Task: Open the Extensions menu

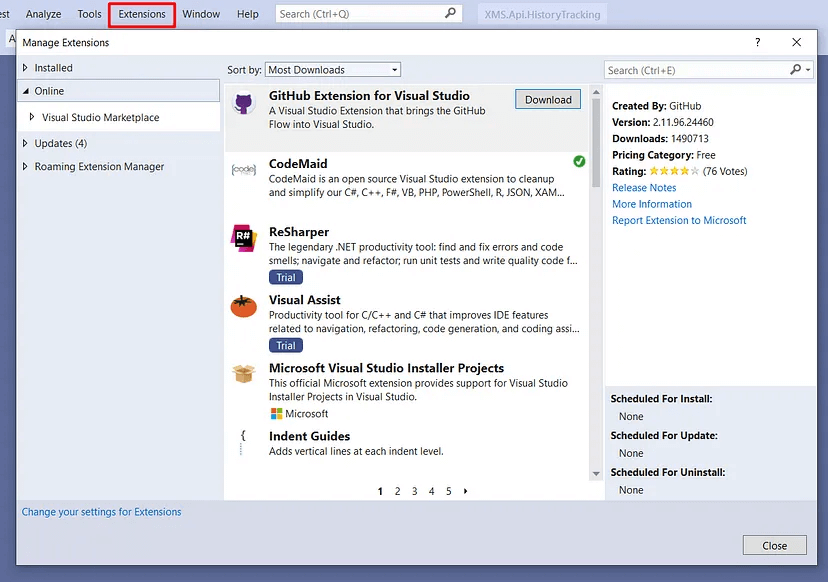Action: (x=142, y=14)
